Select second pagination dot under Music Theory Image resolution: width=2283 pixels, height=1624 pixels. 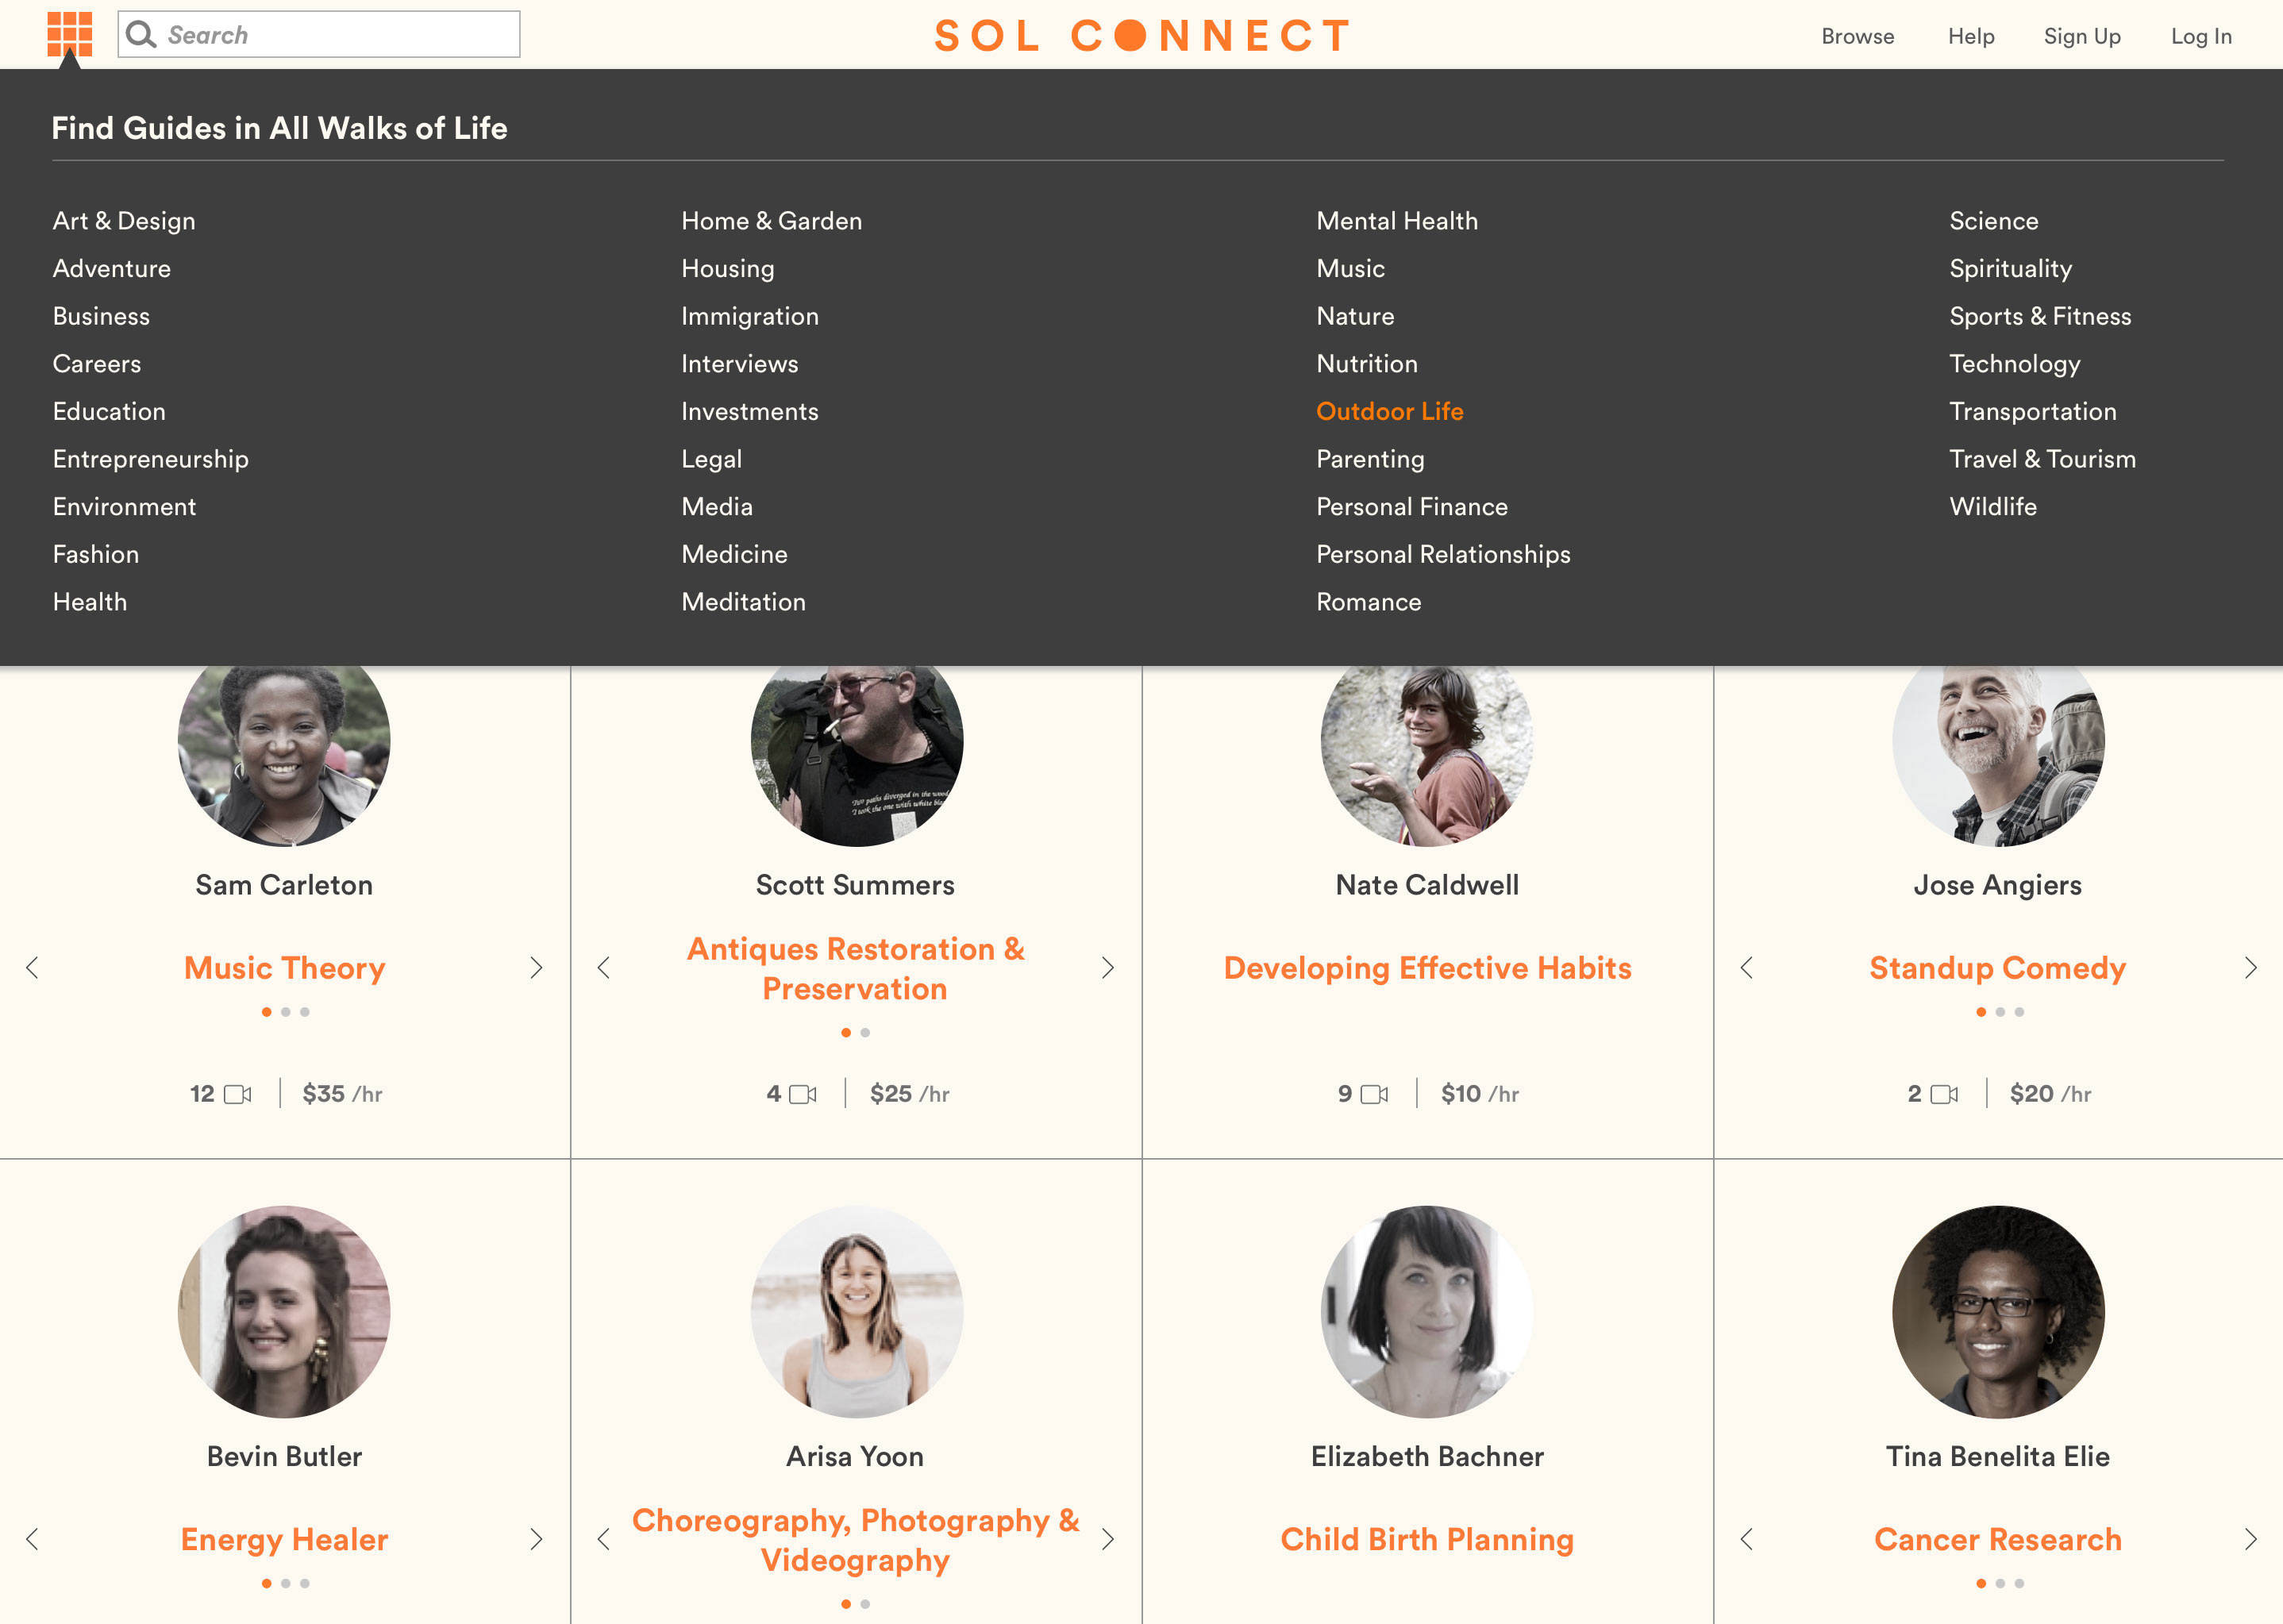pyautogui.click(x=286, y=1012)
